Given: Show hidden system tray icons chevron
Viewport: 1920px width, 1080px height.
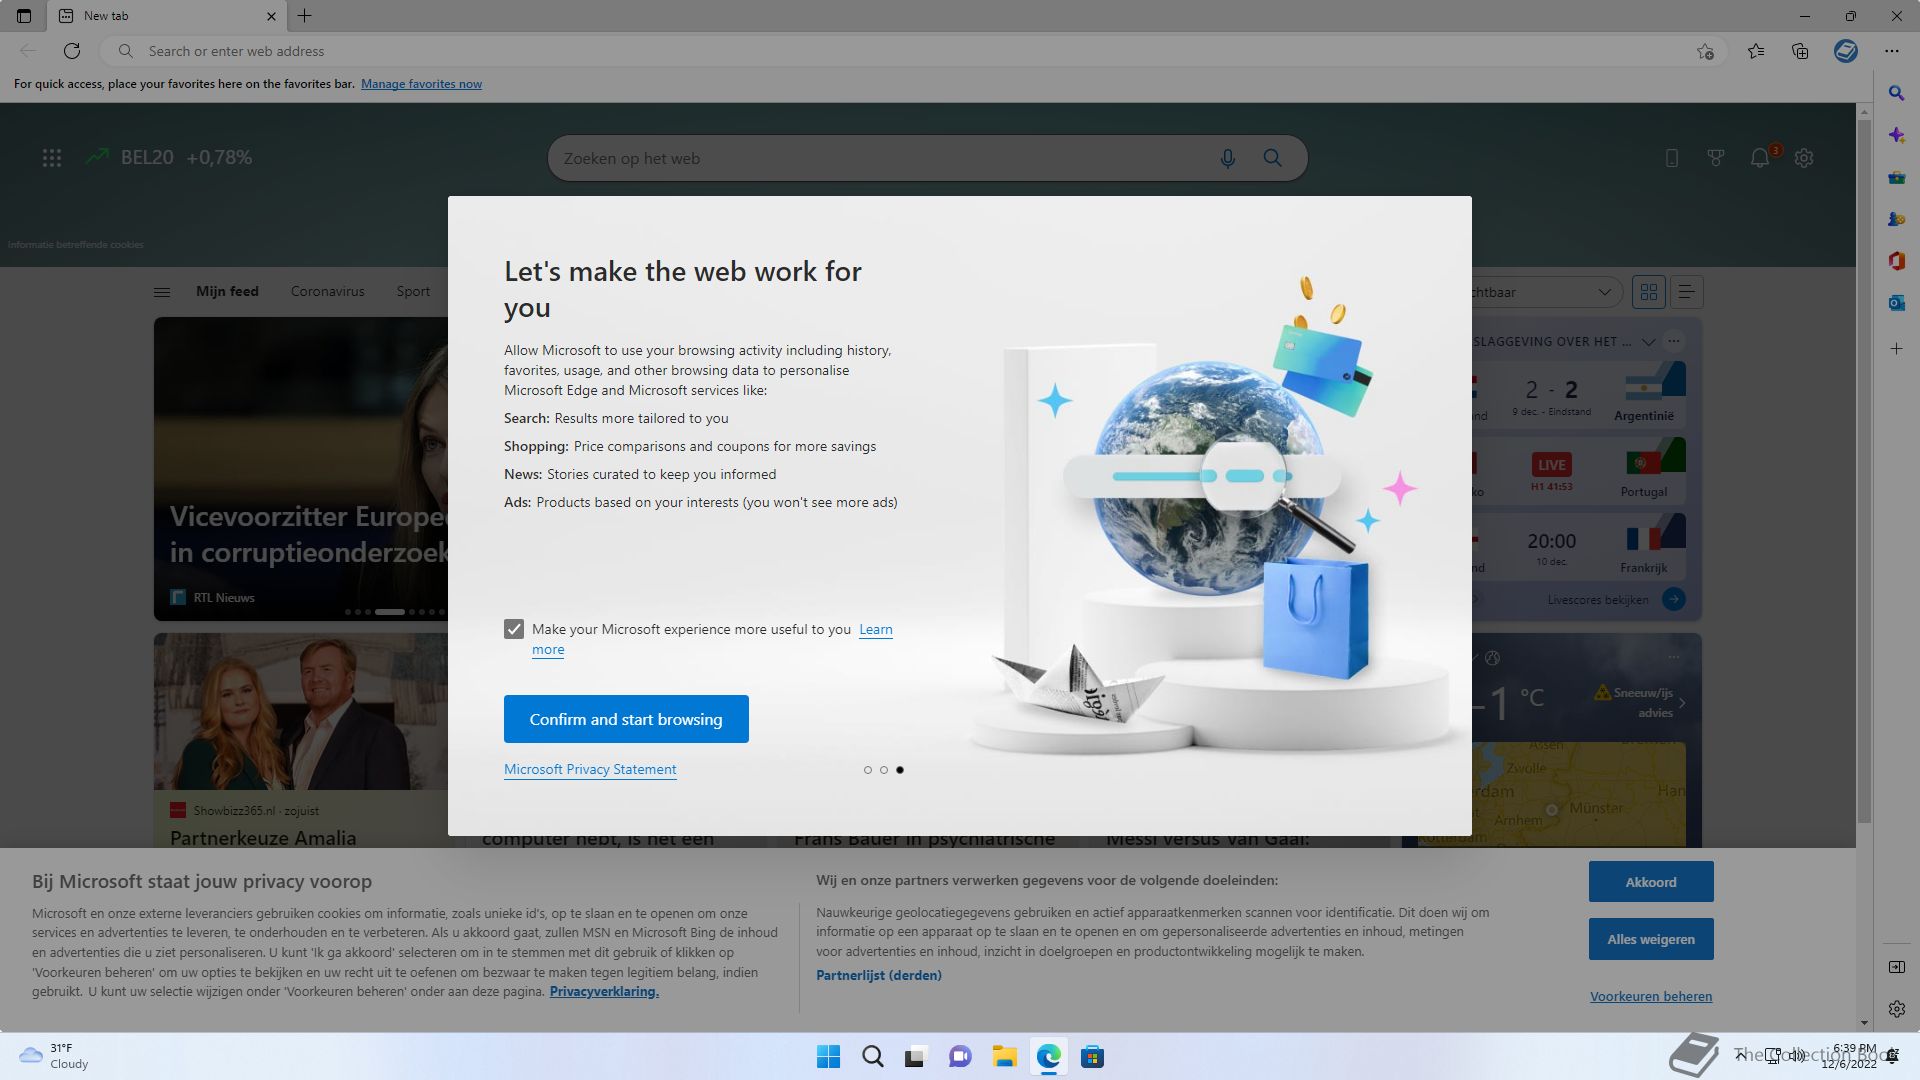Looking at the screenshot, I should coord(1741,1055).
